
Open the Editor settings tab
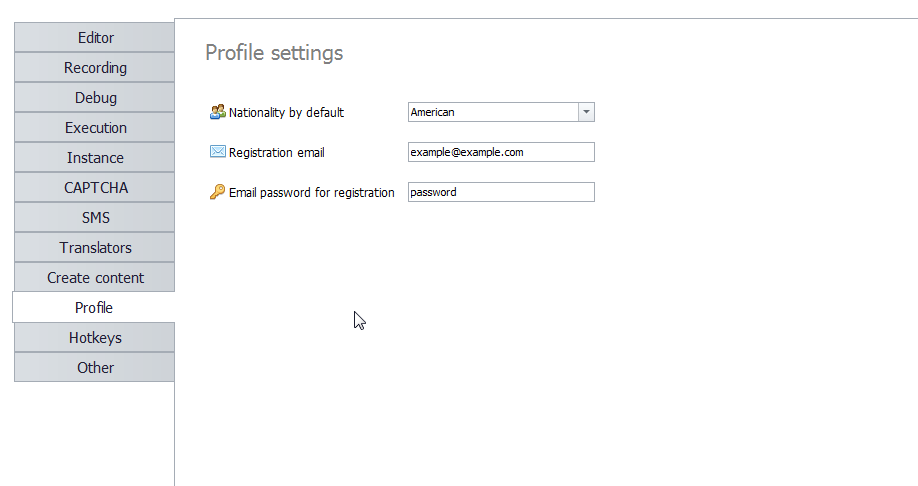pyautogui.click(x=95, y=37)
